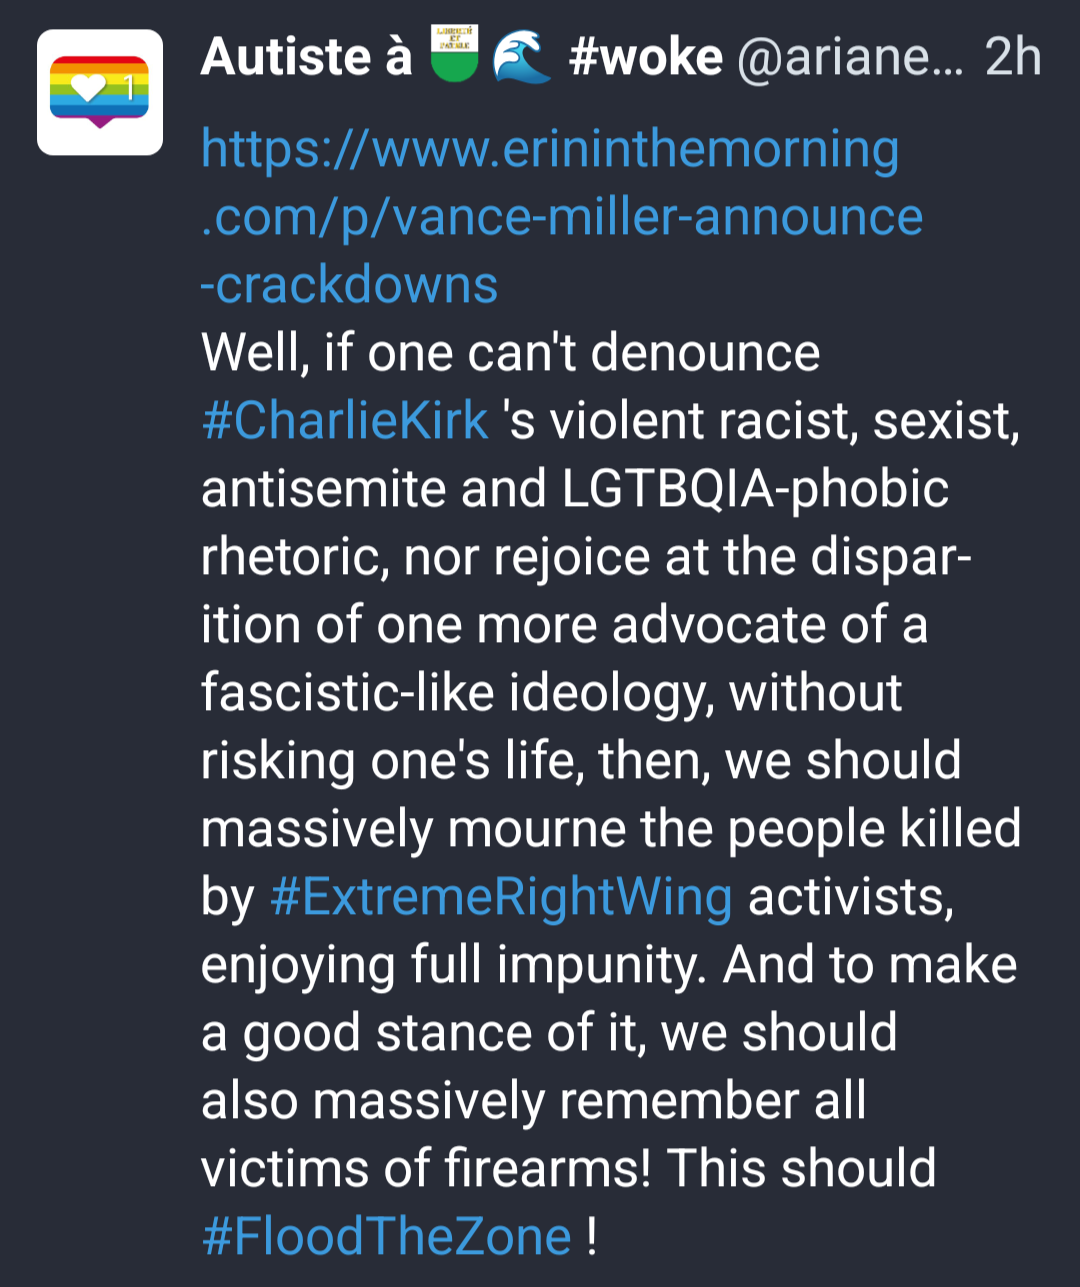The height and width of the screenshot is (1287, 1080).
Task: Select the #woke text in display name
Action: pyautogui.click(x=645, y=57)
